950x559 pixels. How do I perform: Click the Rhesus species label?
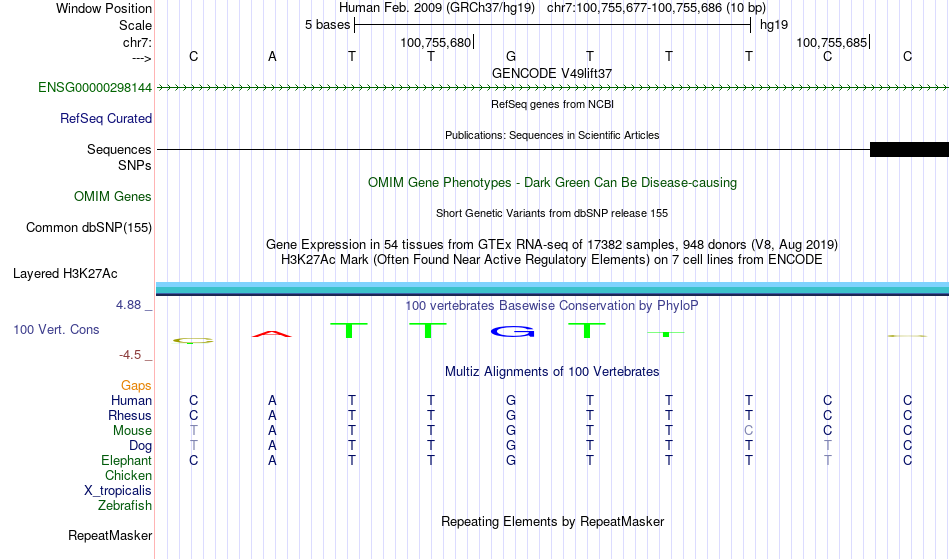tap(130, 415)
